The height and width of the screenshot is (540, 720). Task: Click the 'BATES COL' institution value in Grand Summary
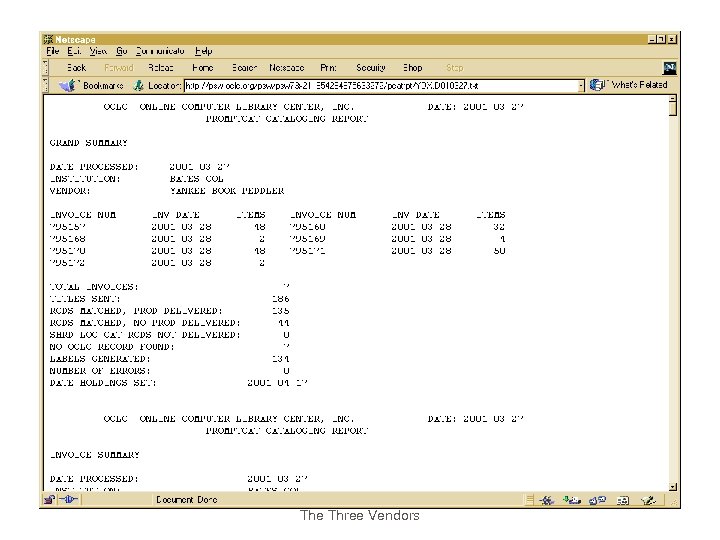click(x=197, y=179)
